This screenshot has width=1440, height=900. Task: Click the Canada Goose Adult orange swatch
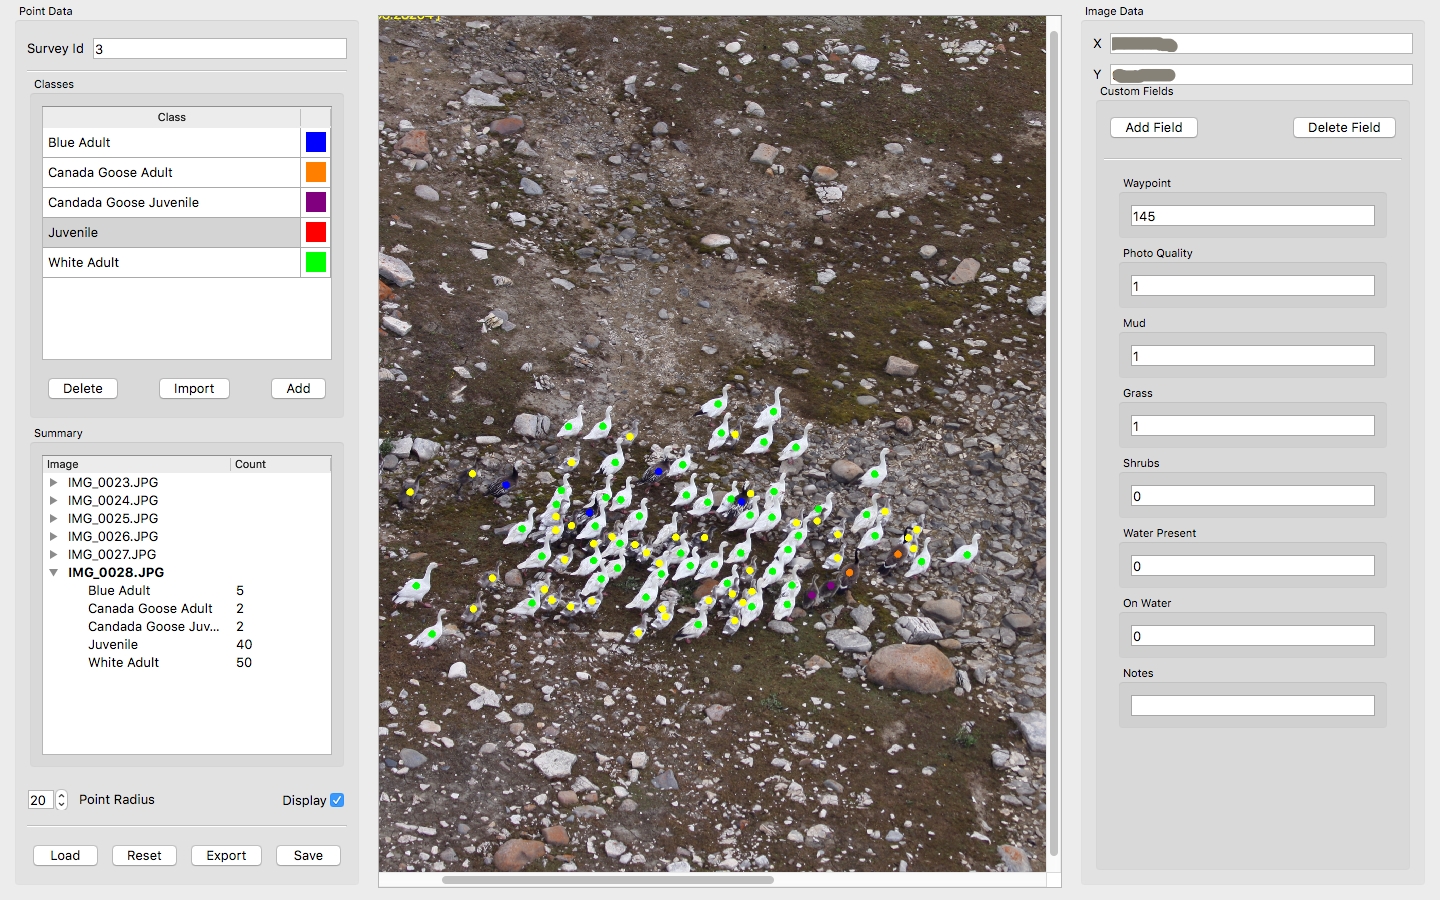pos(316,172)
